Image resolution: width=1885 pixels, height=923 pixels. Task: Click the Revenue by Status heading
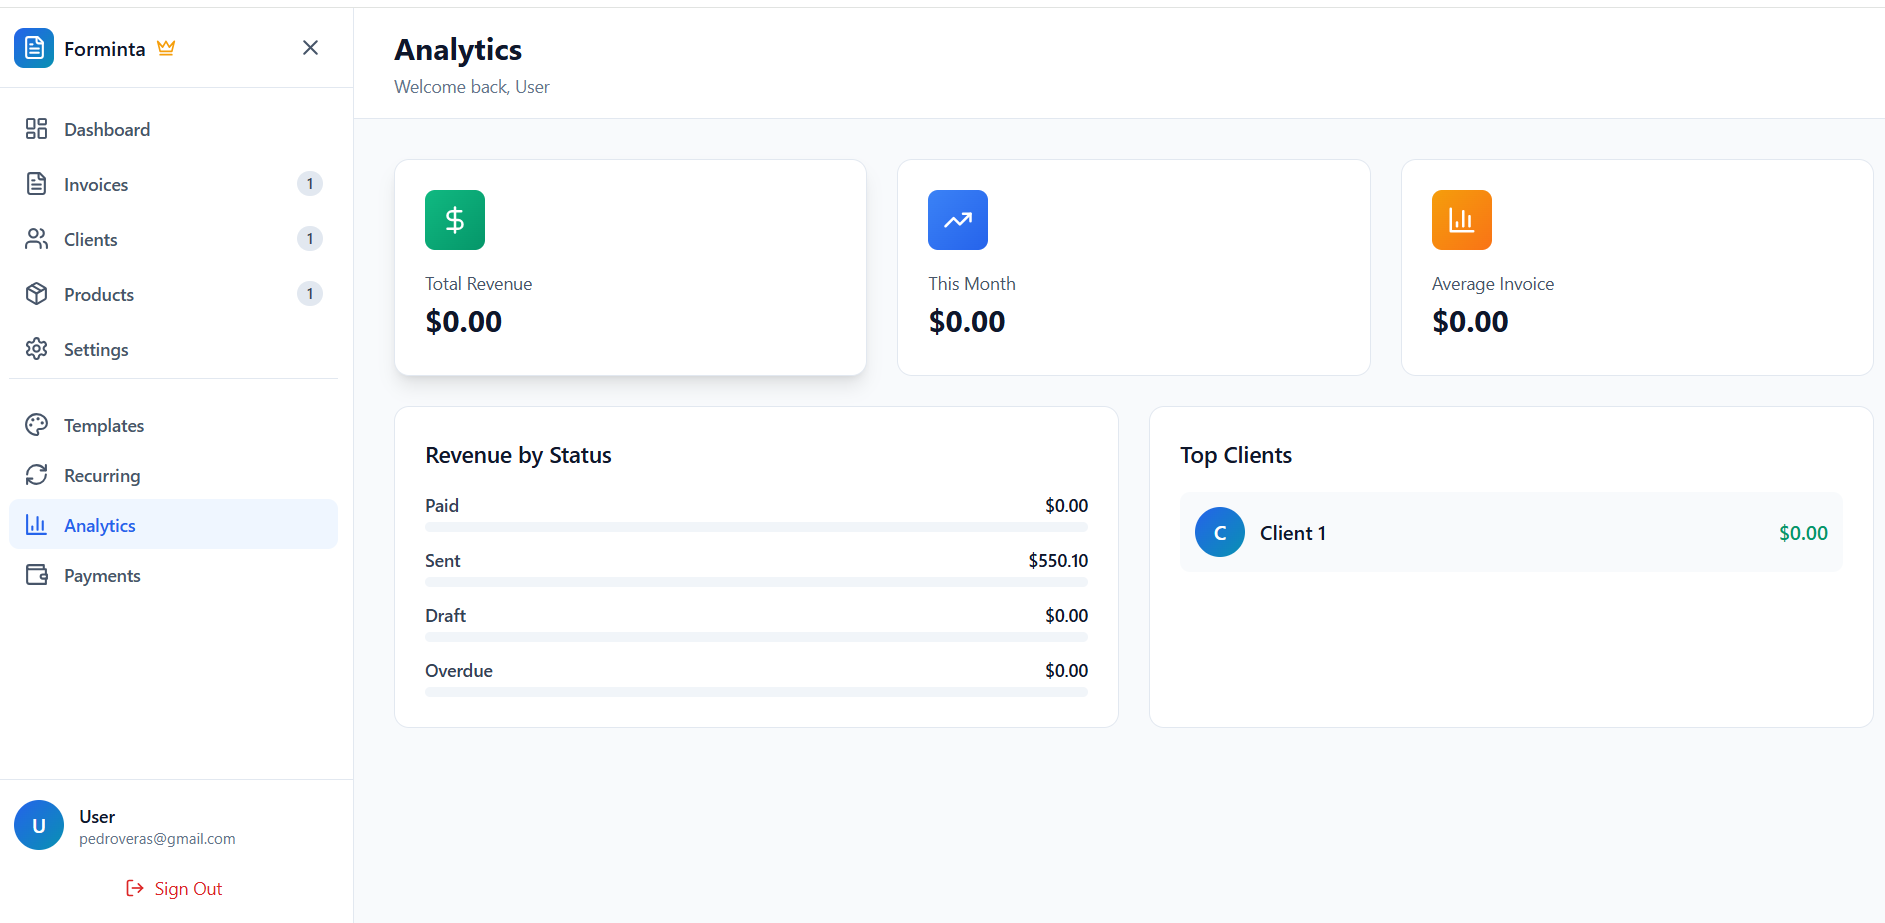tap(518, 455)
